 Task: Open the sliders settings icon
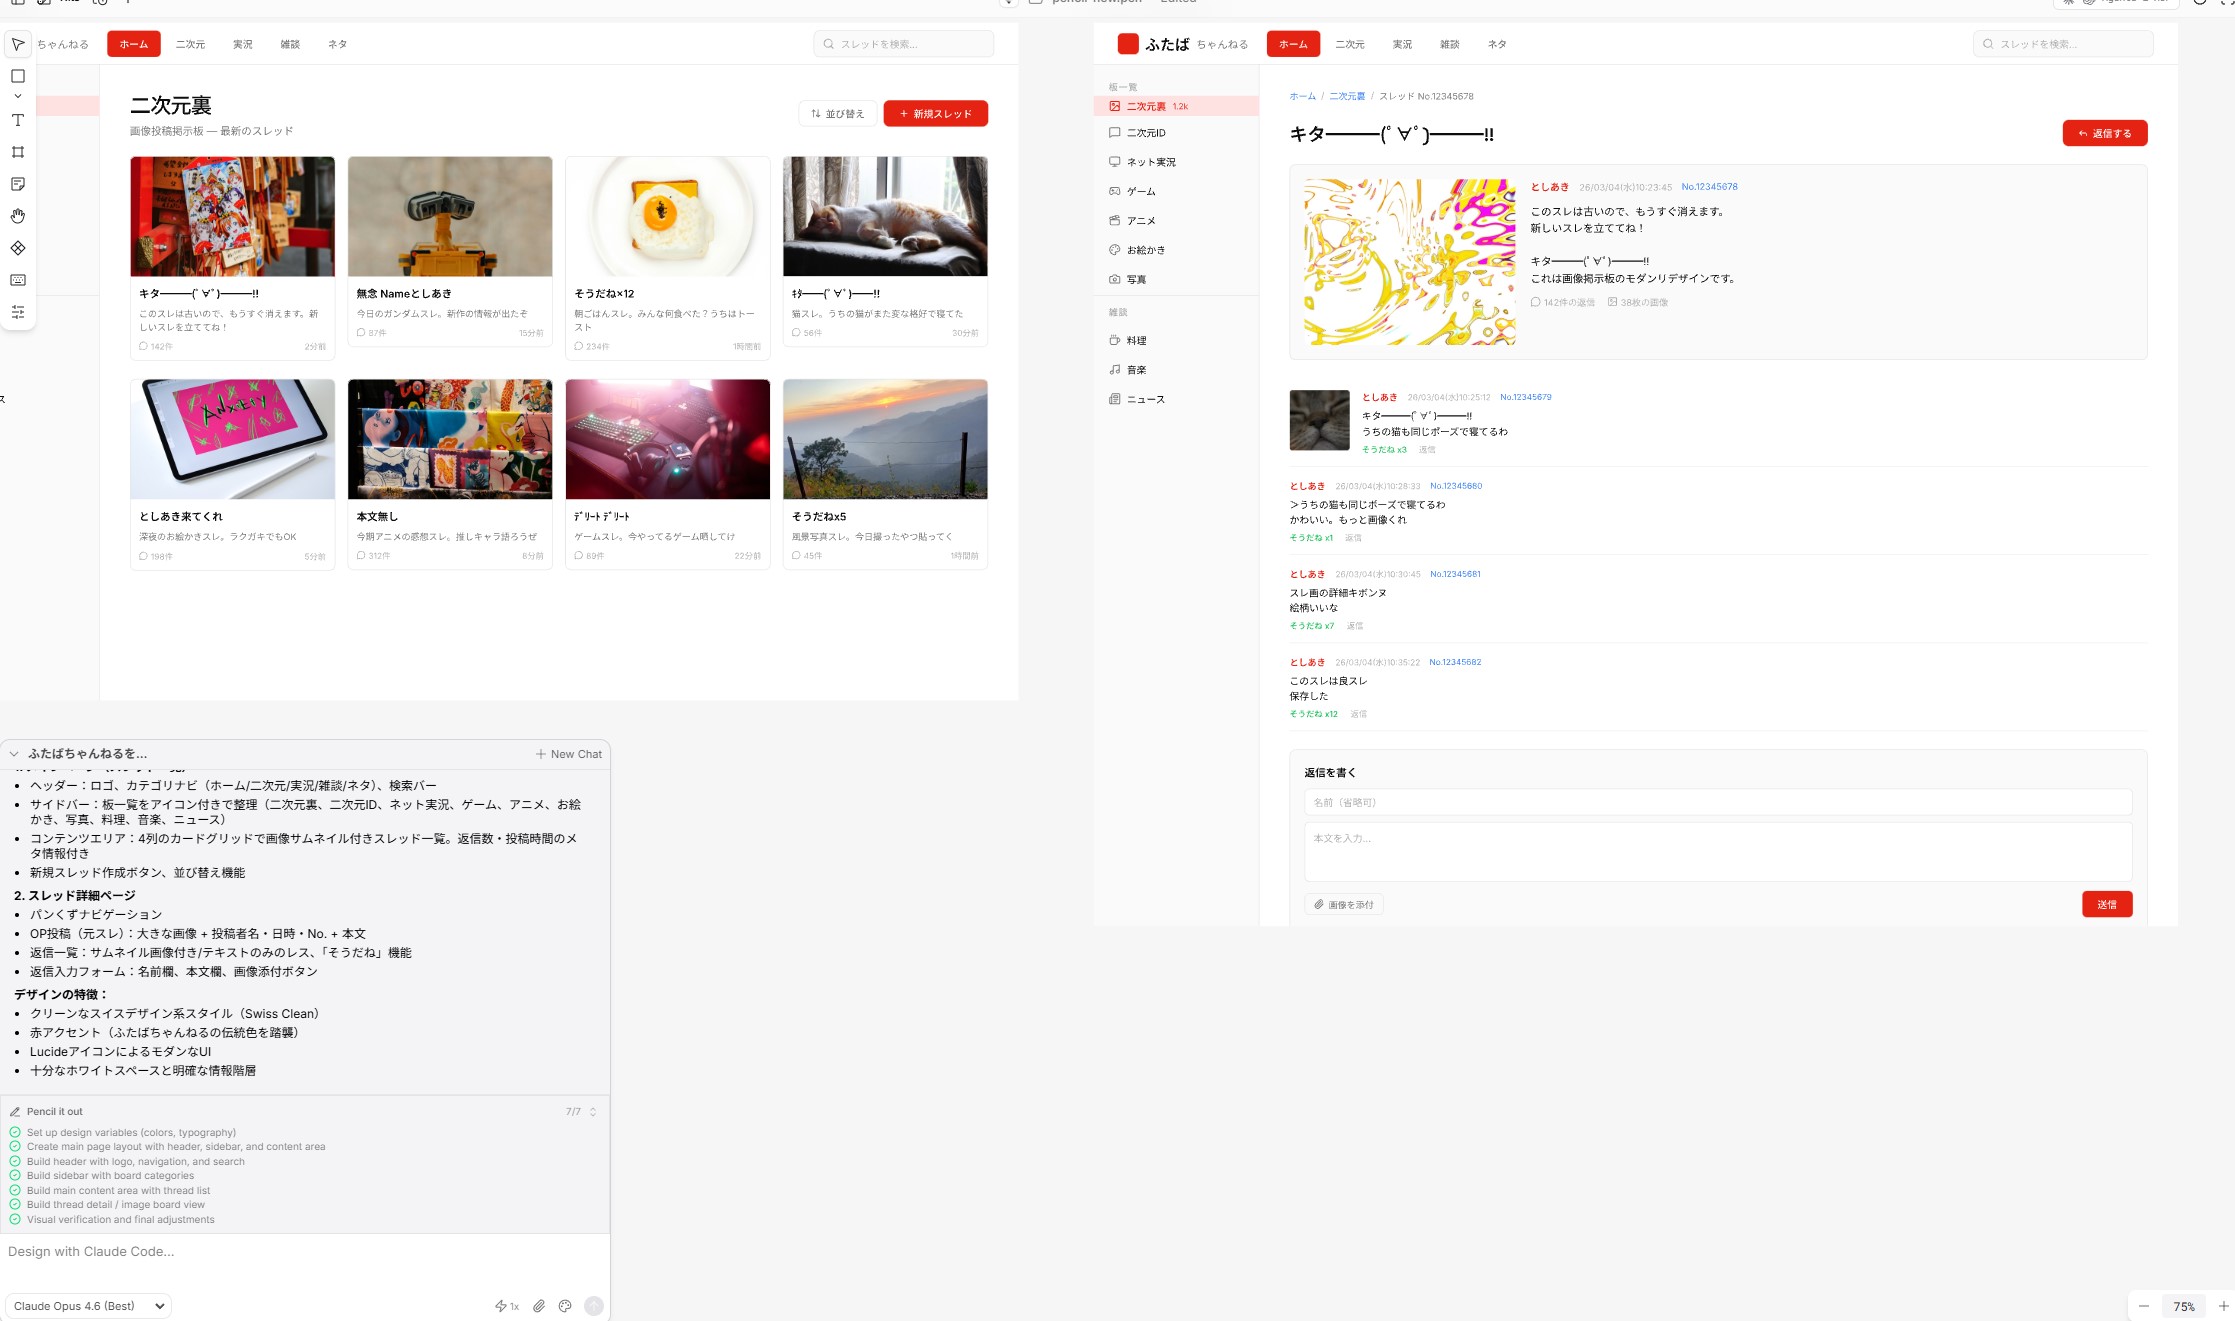(18, 312)
